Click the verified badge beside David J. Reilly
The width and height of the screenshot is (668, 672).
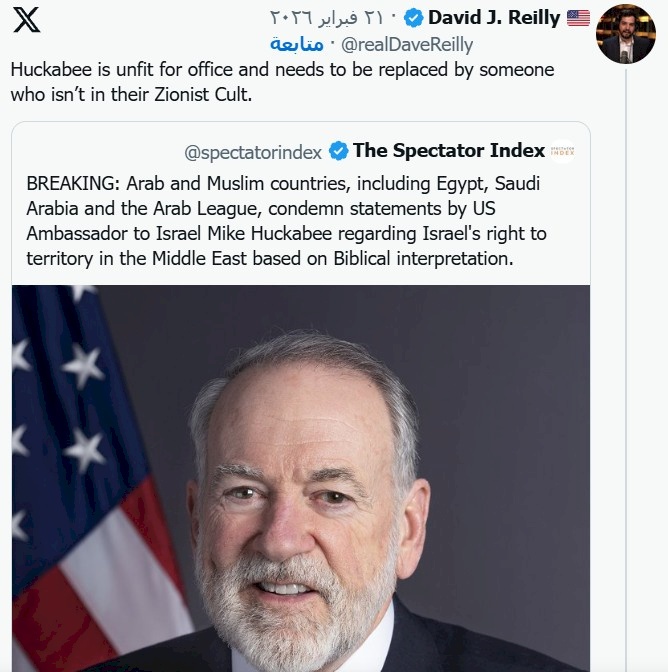click(412, 18)
